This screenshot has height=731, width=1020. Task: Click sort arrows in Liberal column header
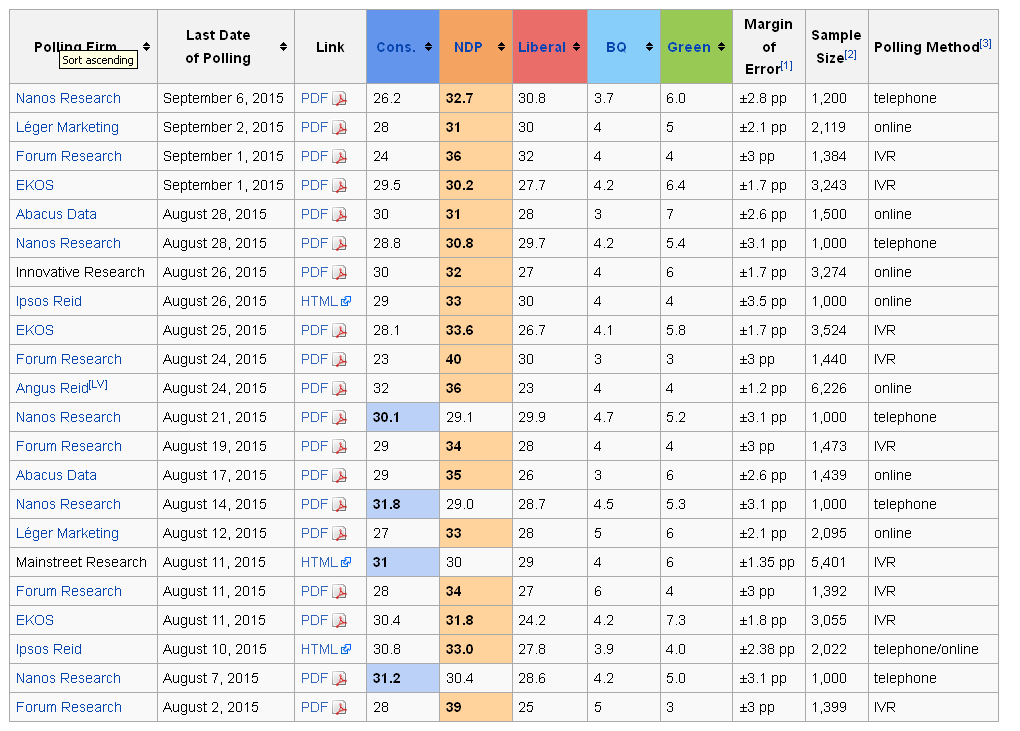[576, 47]
